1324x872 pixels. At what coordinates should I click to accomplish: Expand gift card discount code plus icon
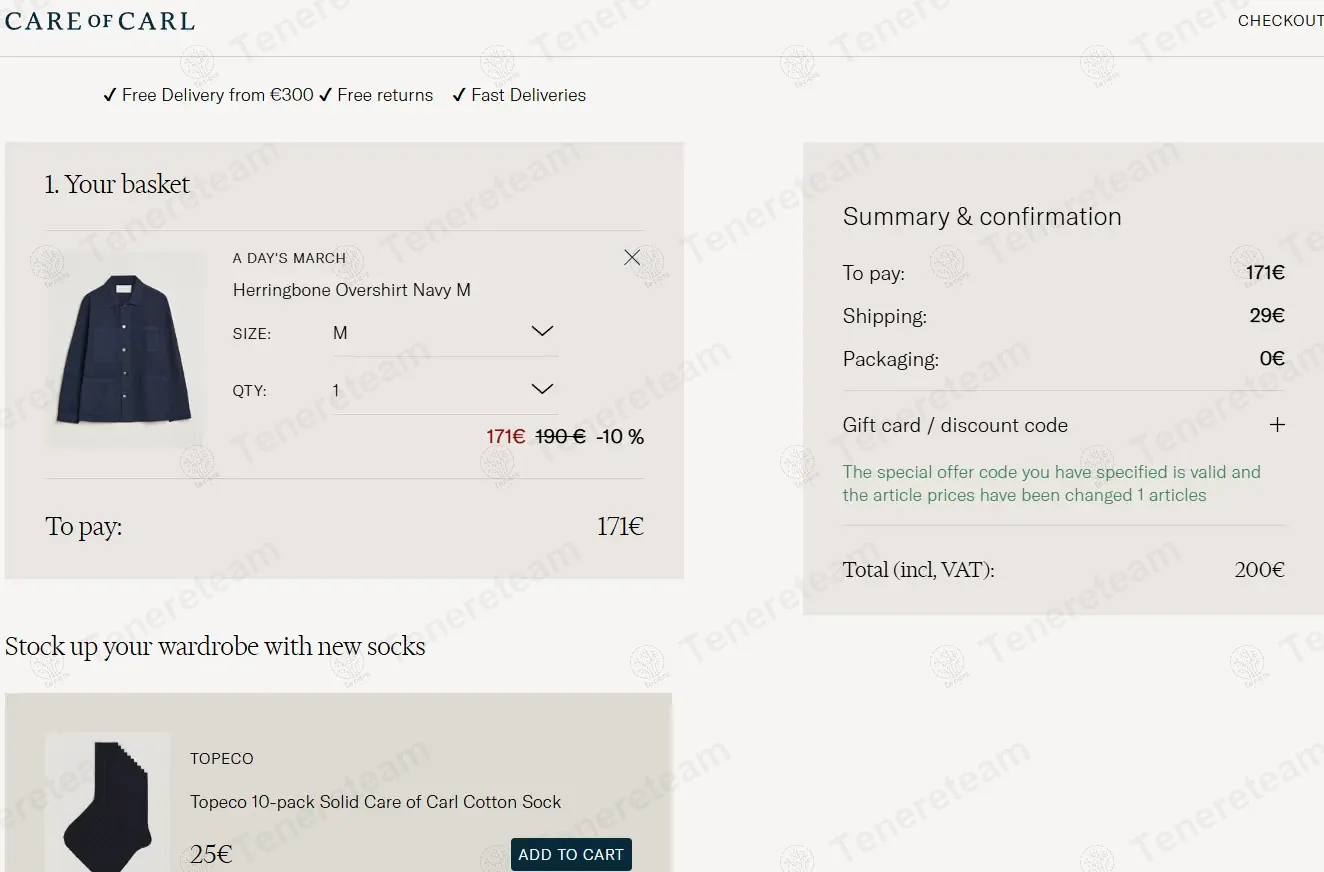(x=1277, y=425)
